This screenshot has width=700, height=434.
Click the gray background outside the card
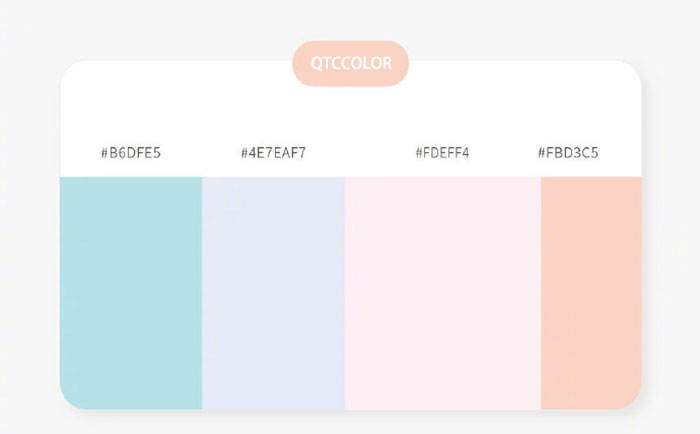click(30, 220)
